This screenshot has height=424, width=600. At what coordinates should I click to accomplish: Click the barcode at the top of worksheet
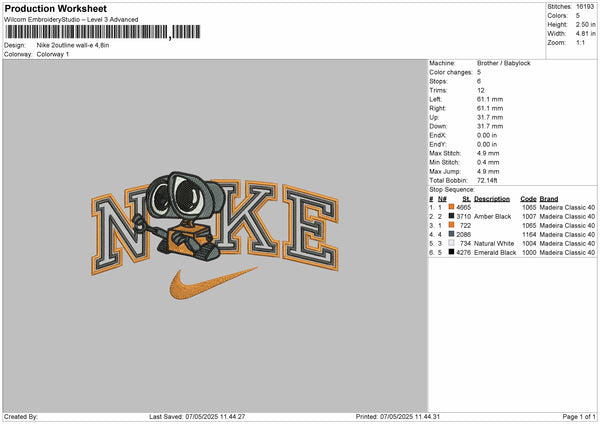click(x=102, y=32)
